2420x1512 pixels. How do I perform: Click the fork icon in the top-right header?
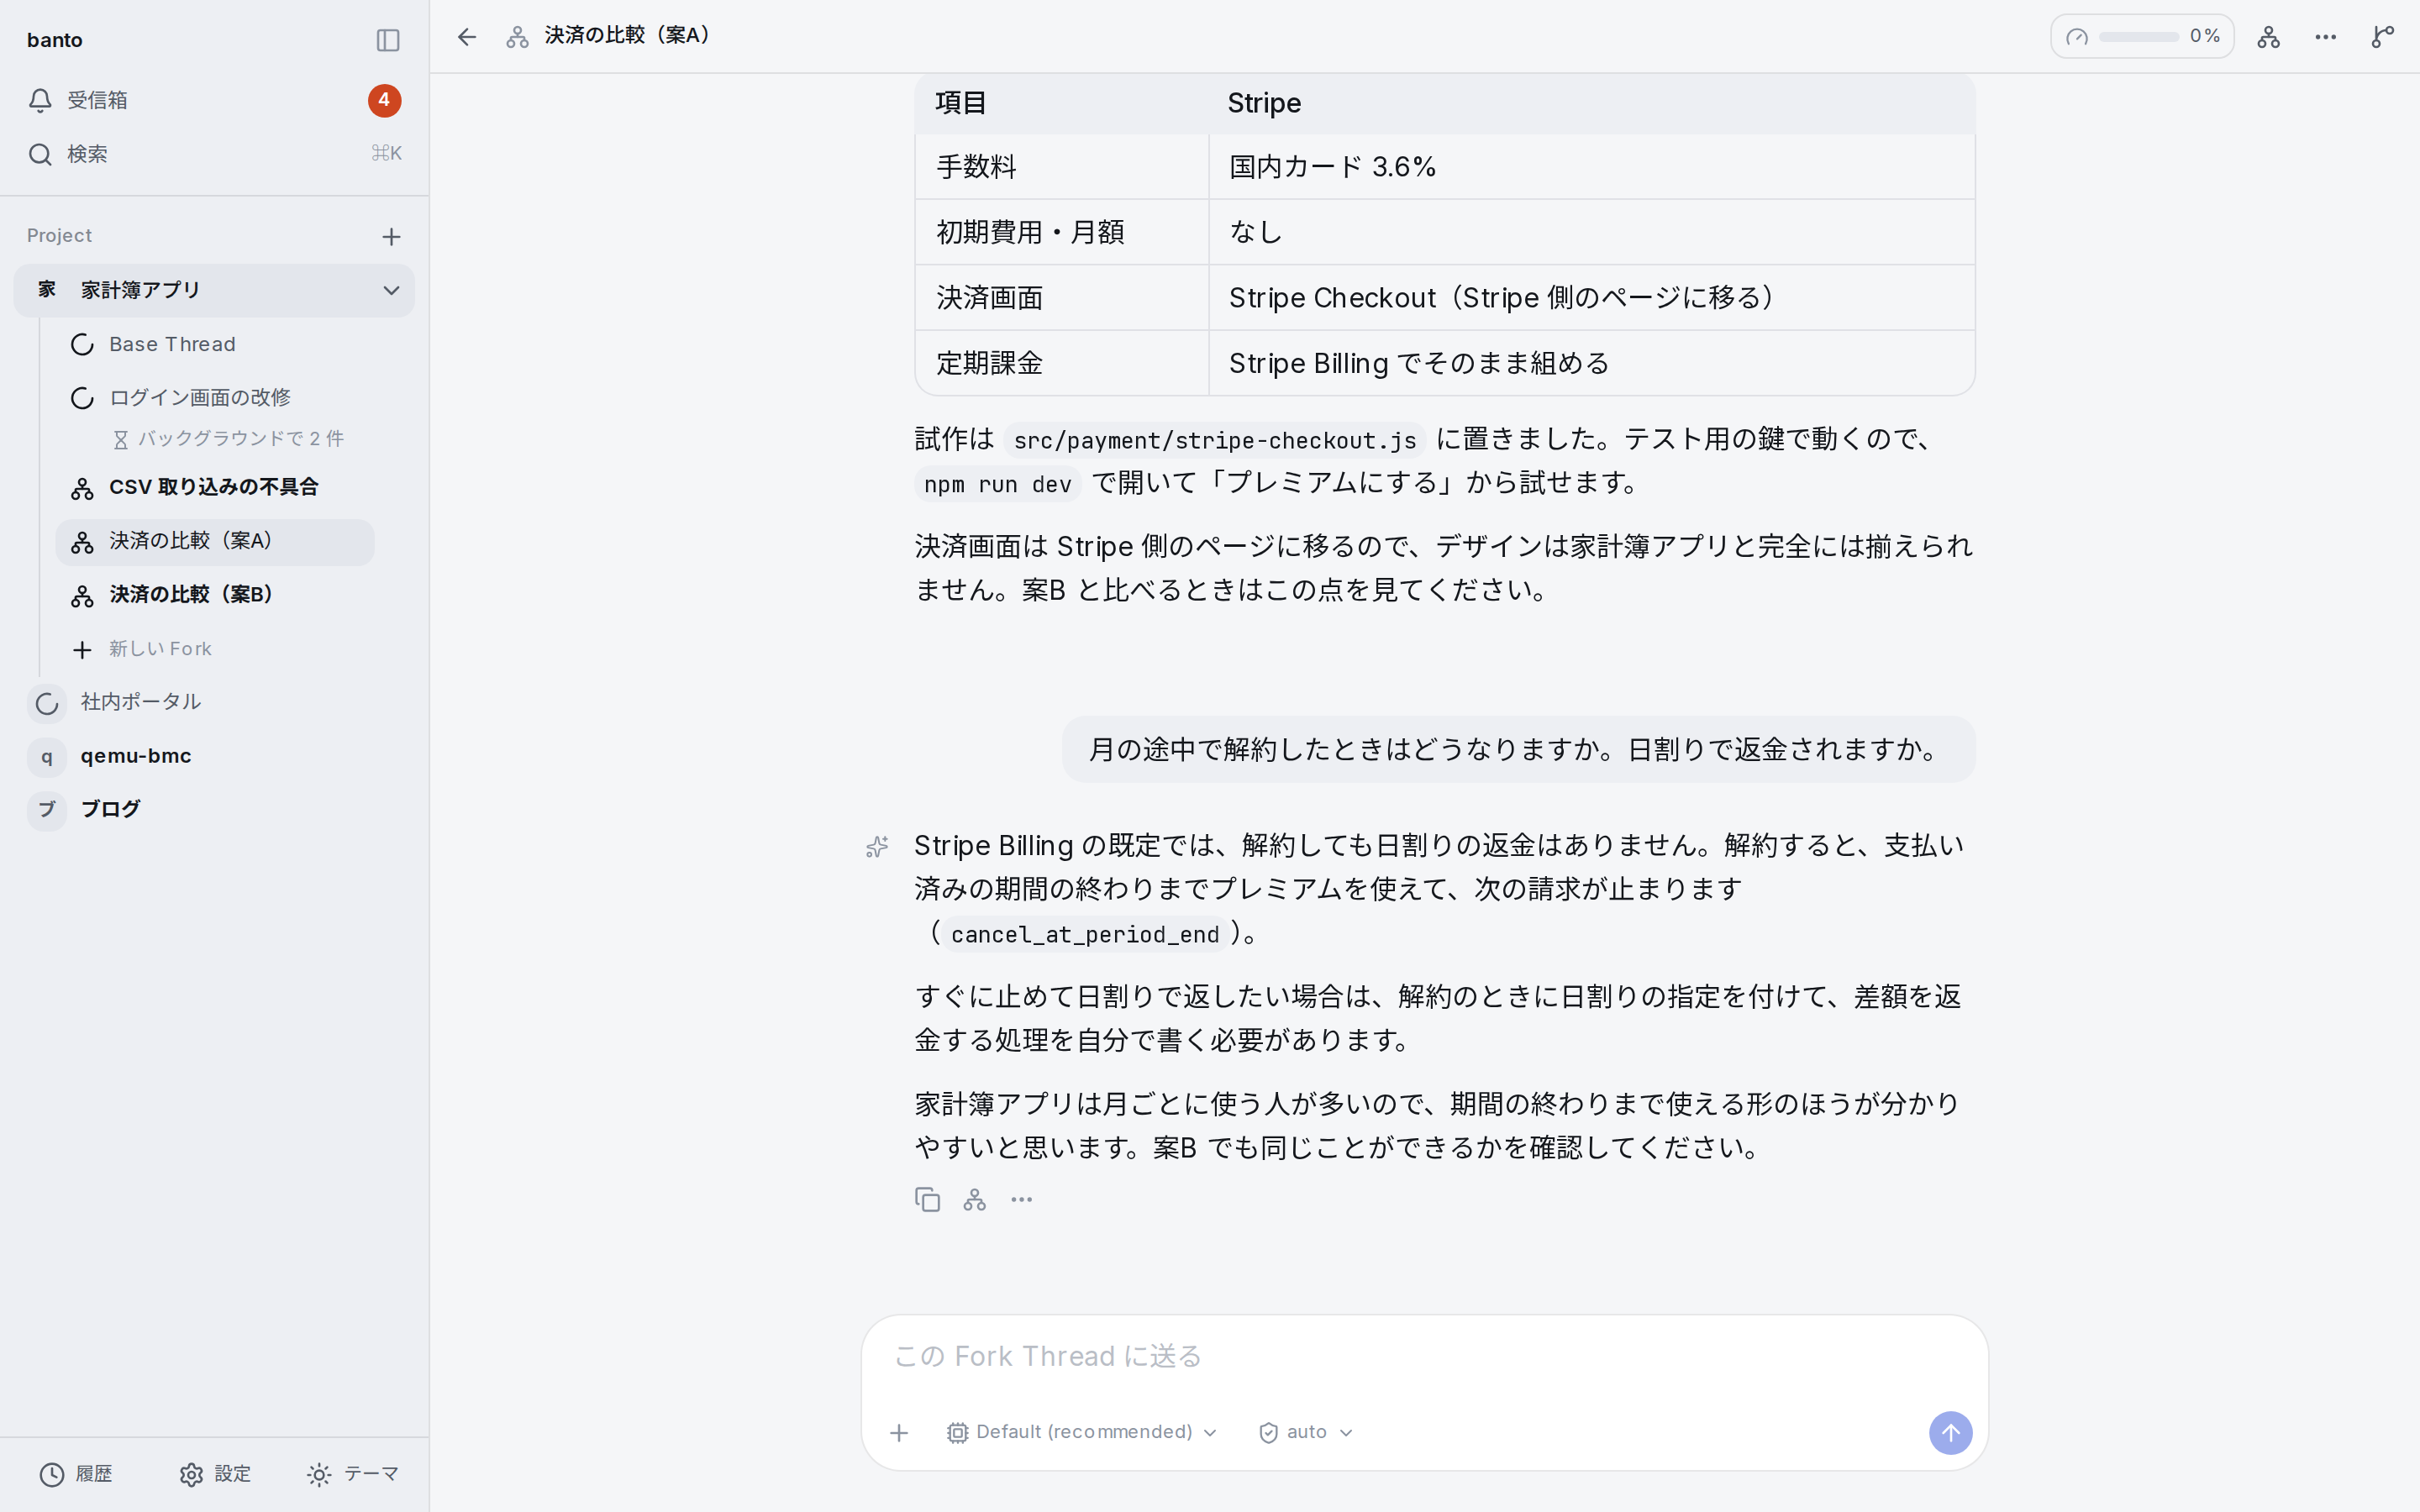point(2268,37)
